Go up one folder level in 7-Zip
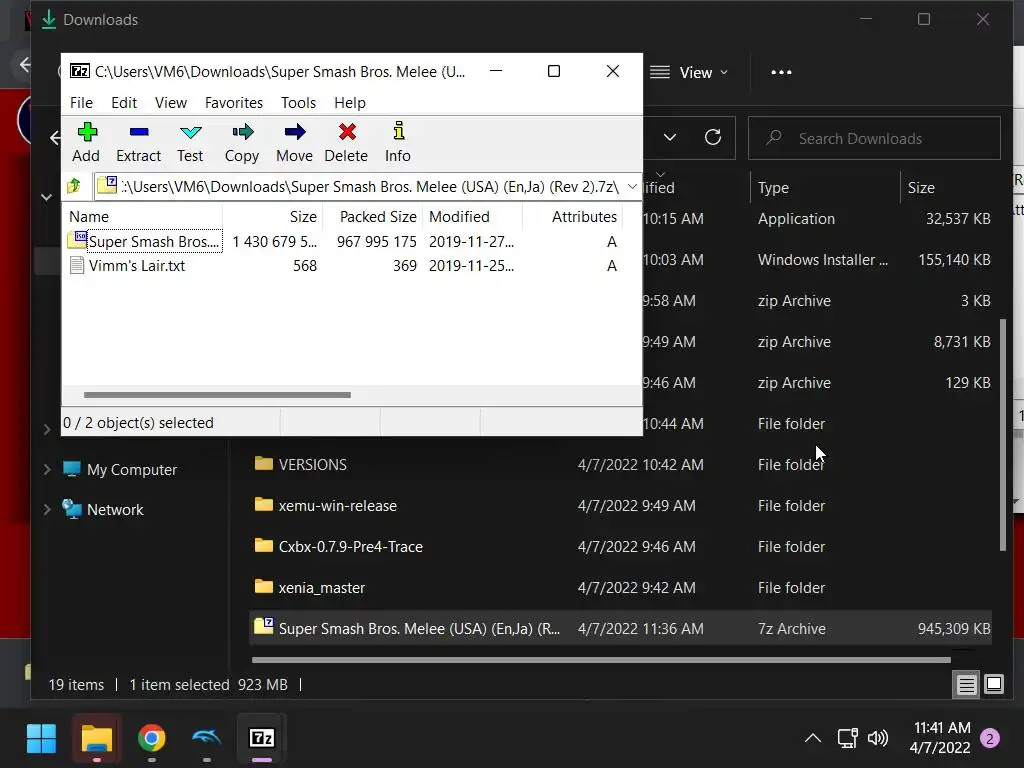The width and height of the screenshot is (1024, 768). pos(74,187)
